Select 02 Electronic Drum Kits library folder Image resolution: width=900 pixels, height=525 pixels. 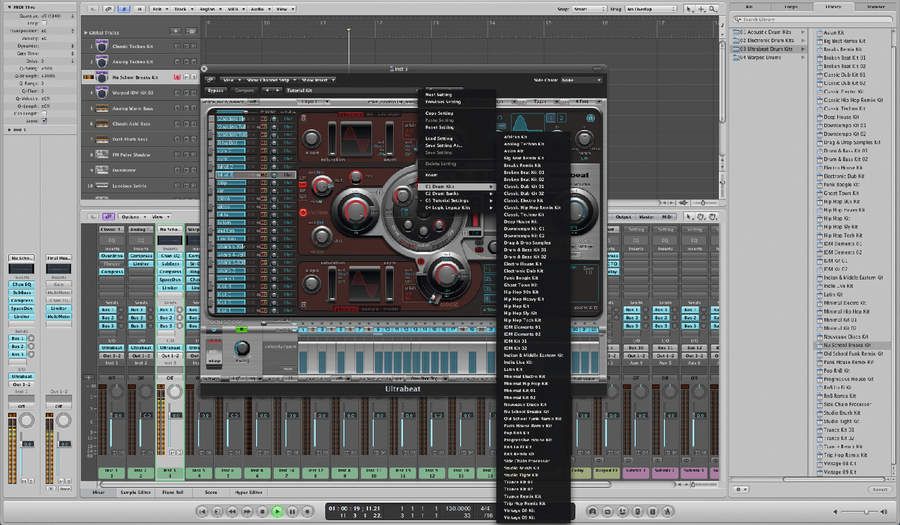coord(769,41)
